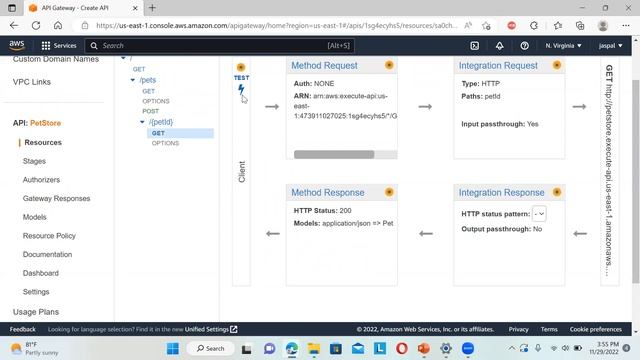Viewport: 640px width, 360px height.
Task: Click the orange dot on Method Request
Action: (389, 65)
